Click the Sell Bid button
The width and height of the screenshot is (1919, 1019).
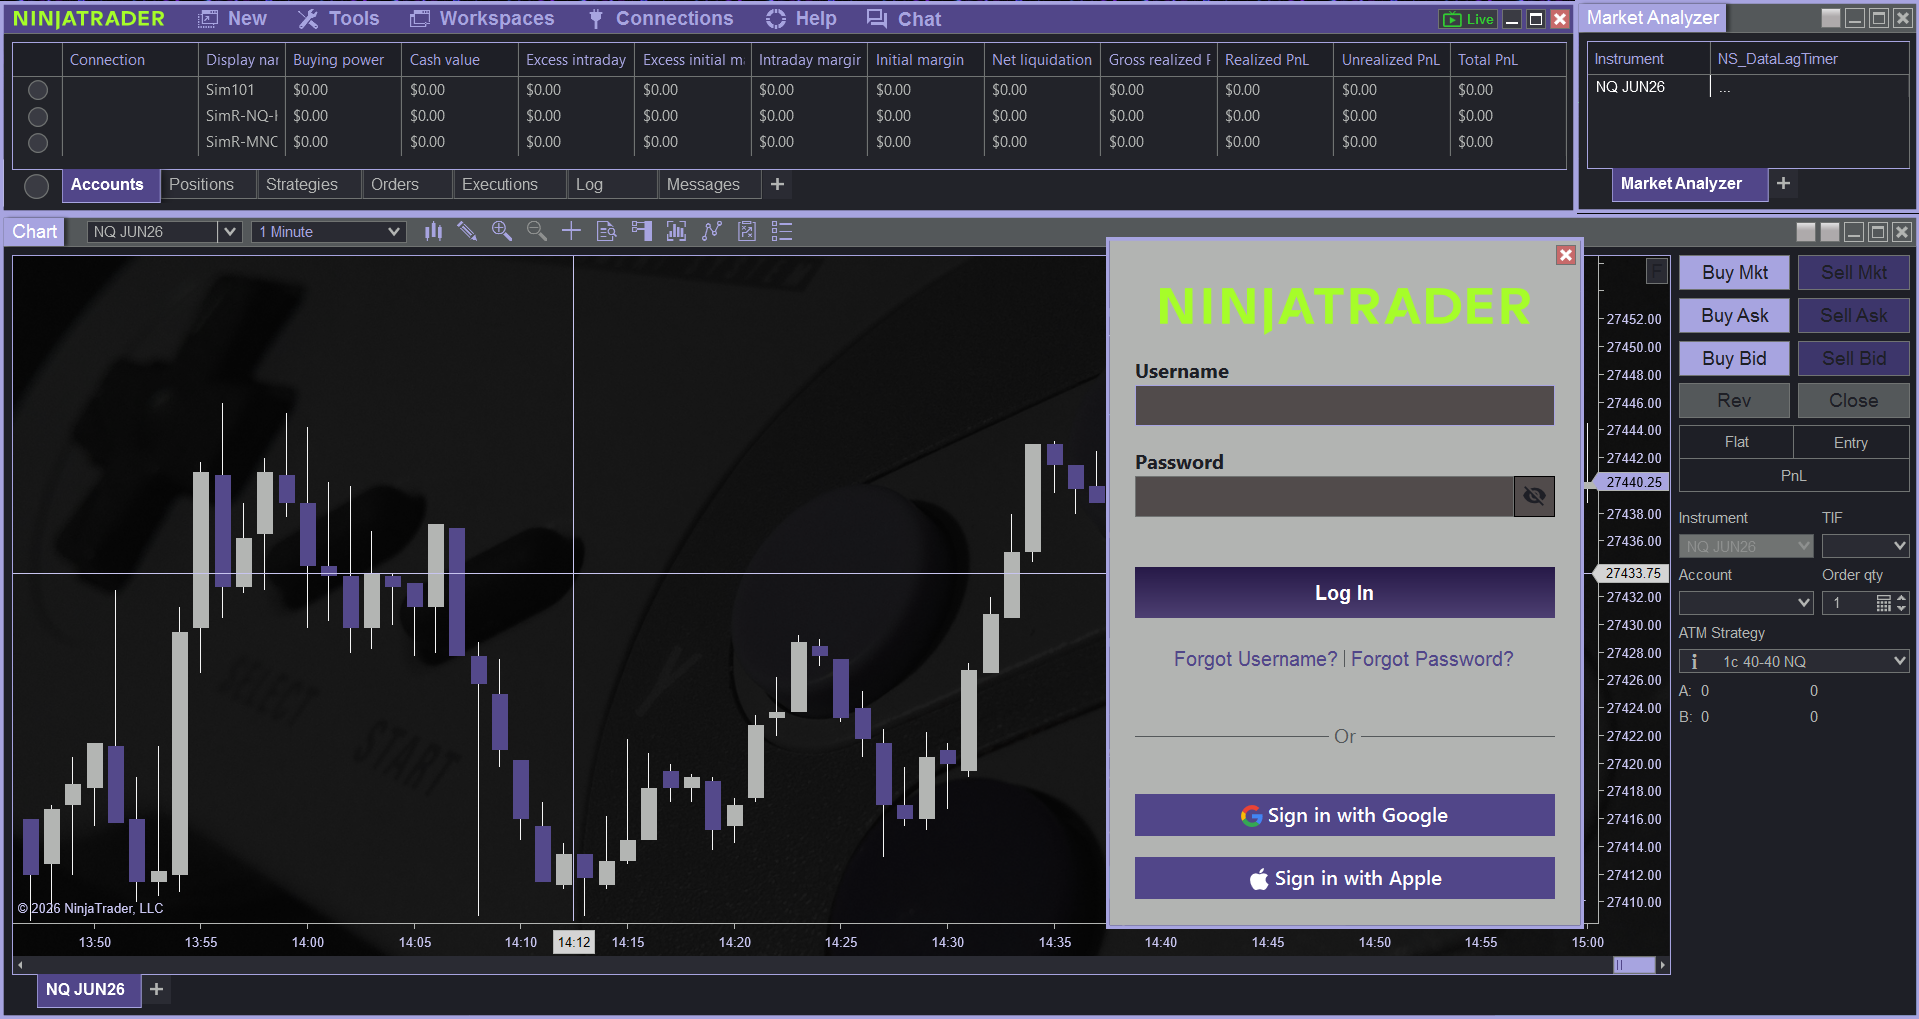(x=1853, y=359)
